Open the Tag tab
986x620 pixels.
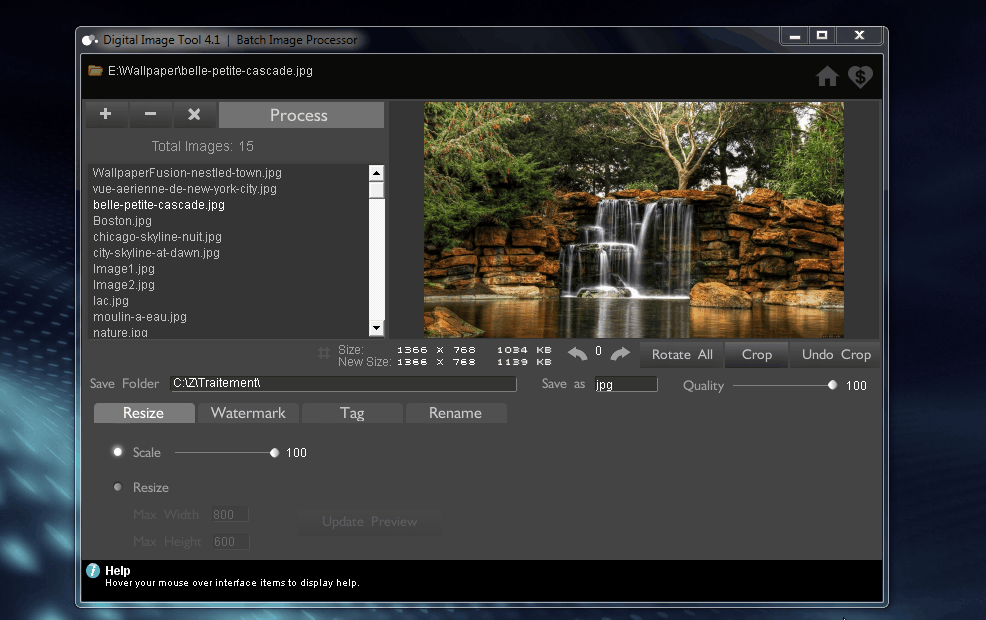[x=352, y=413]
